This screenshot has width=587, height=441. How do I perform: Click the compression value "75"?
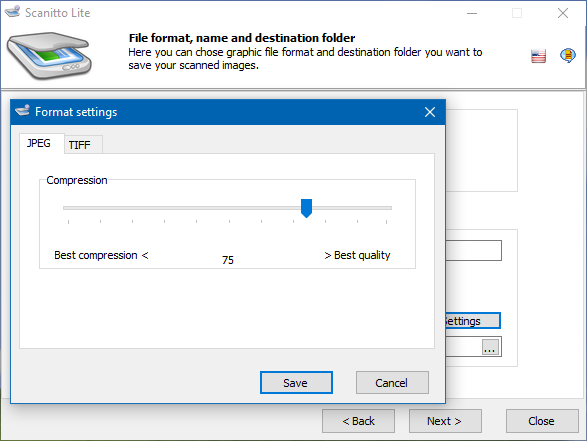tap(228, 260)
